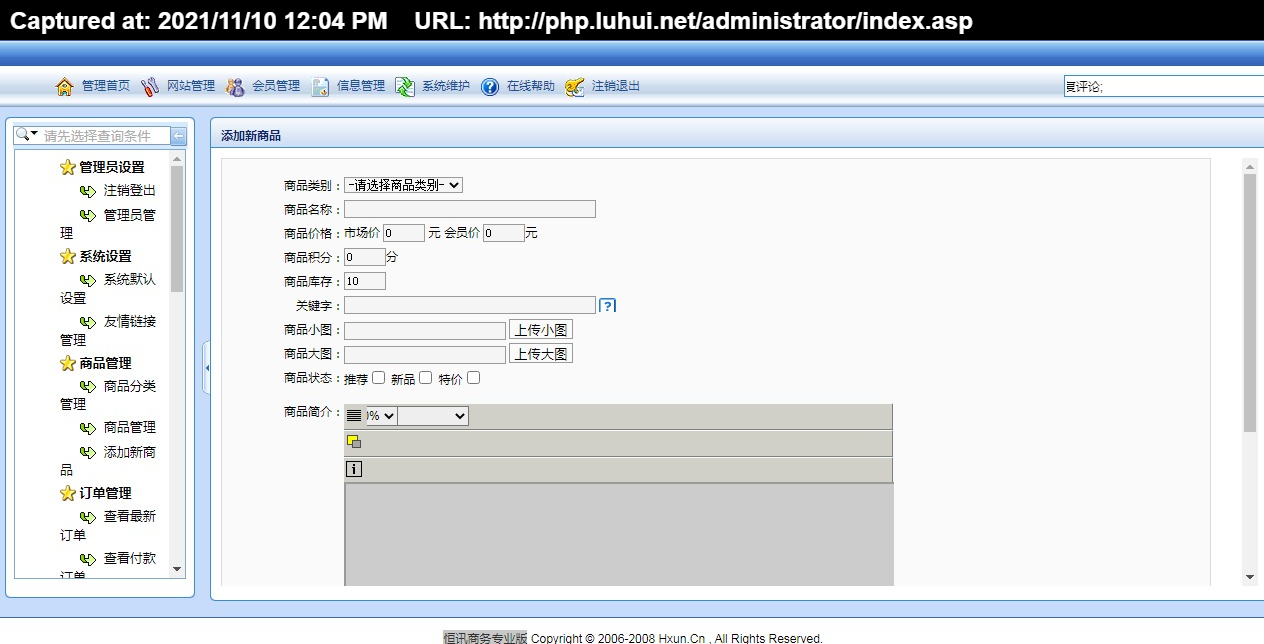Click the top-right text box containing 评论
The height and width of the screenshot is (644, 1264).
pyautogui.click(x=1164, y=87)
